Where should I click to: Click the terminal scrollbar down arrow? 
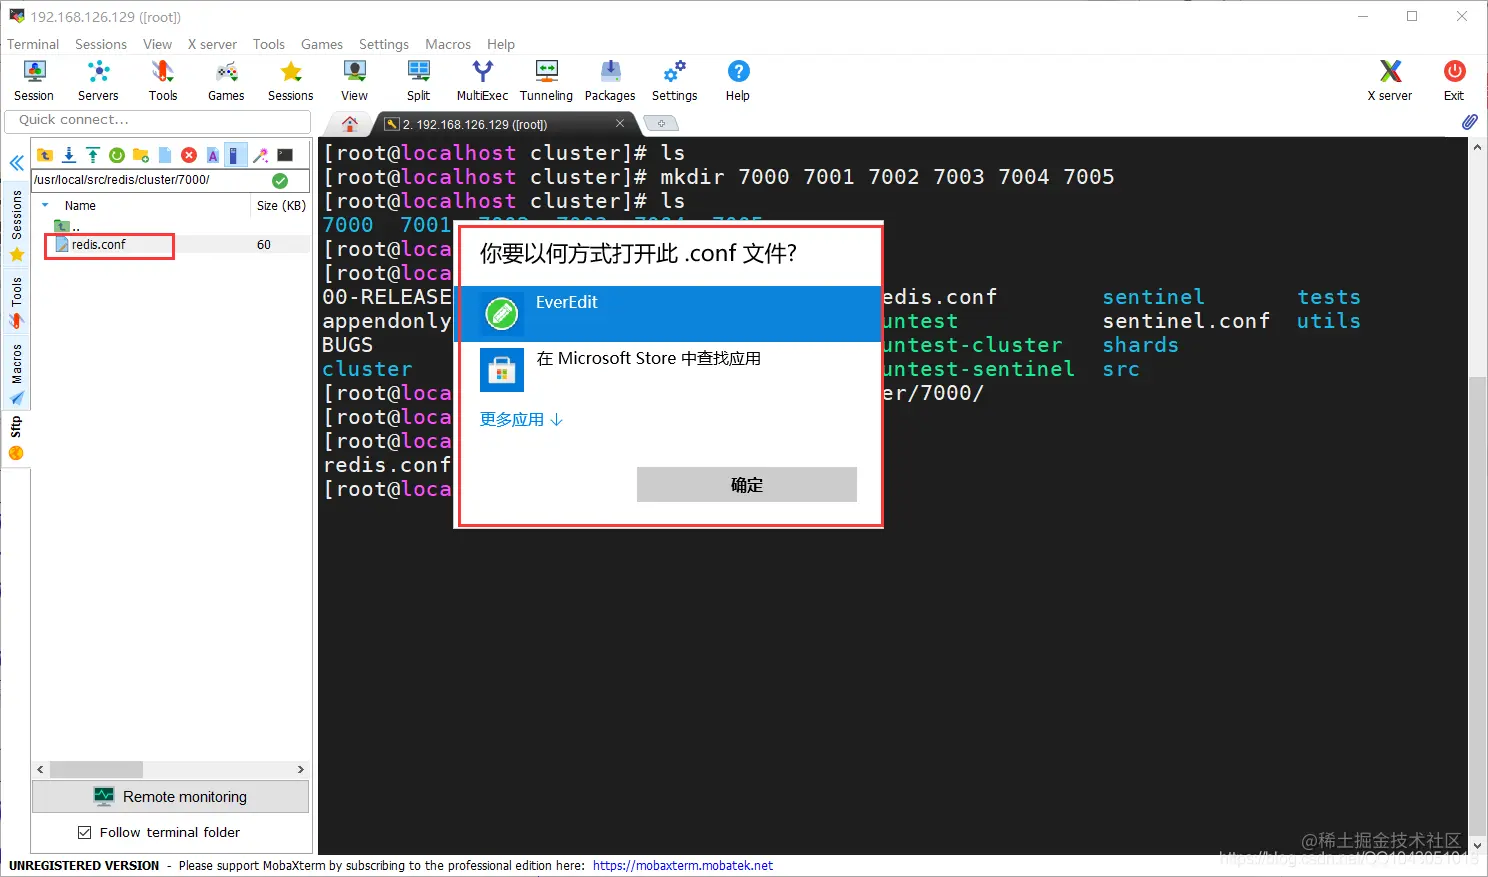tap(1478, 846)
